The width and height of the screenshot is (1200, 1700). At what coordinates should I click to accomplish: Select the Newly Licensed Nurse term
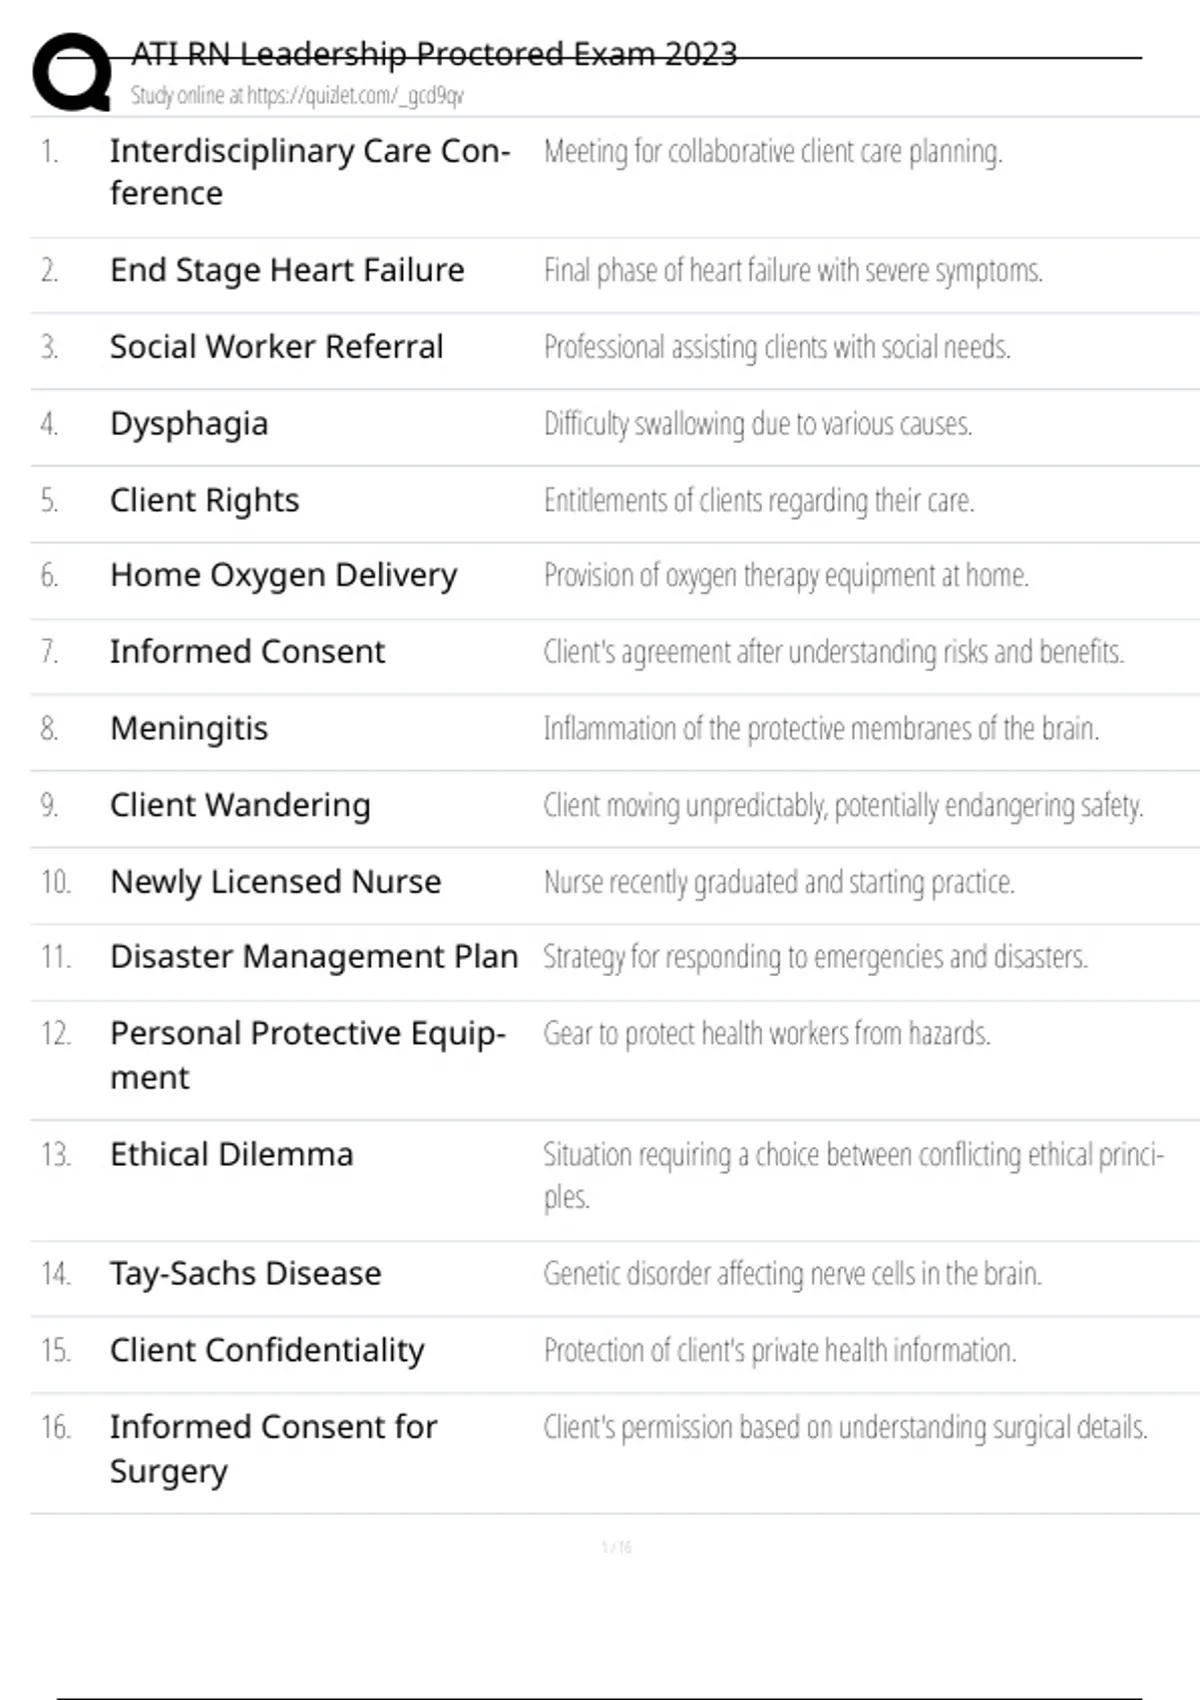(275, 882)
